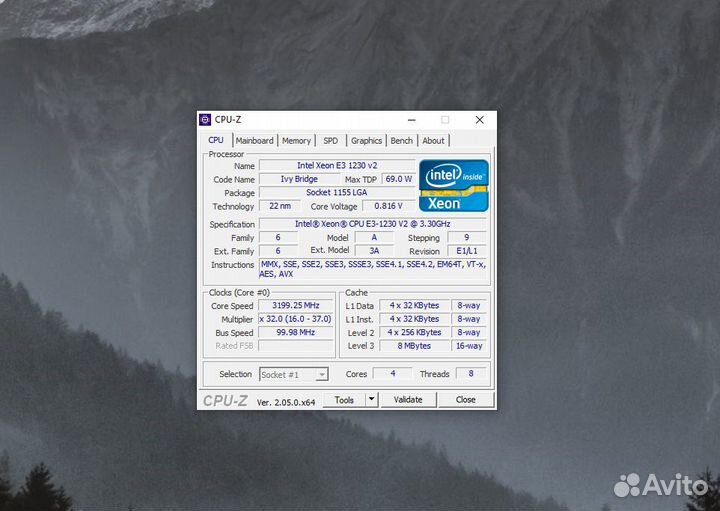Click the Level 2 value 4 x 256 KBytes
Image resolution: width=720 pixels, height=511 pixels.
pos(414,332)
